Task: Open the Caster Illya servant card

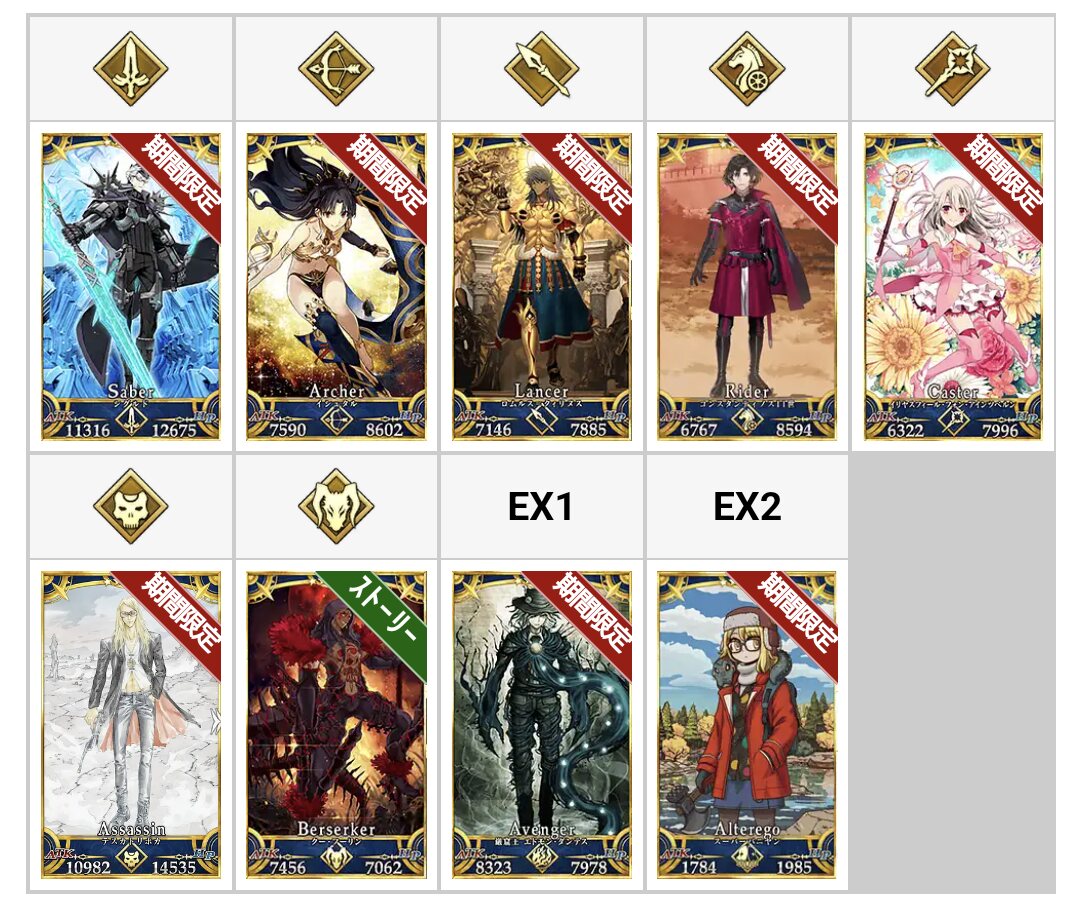Action: tap(953, 287)
